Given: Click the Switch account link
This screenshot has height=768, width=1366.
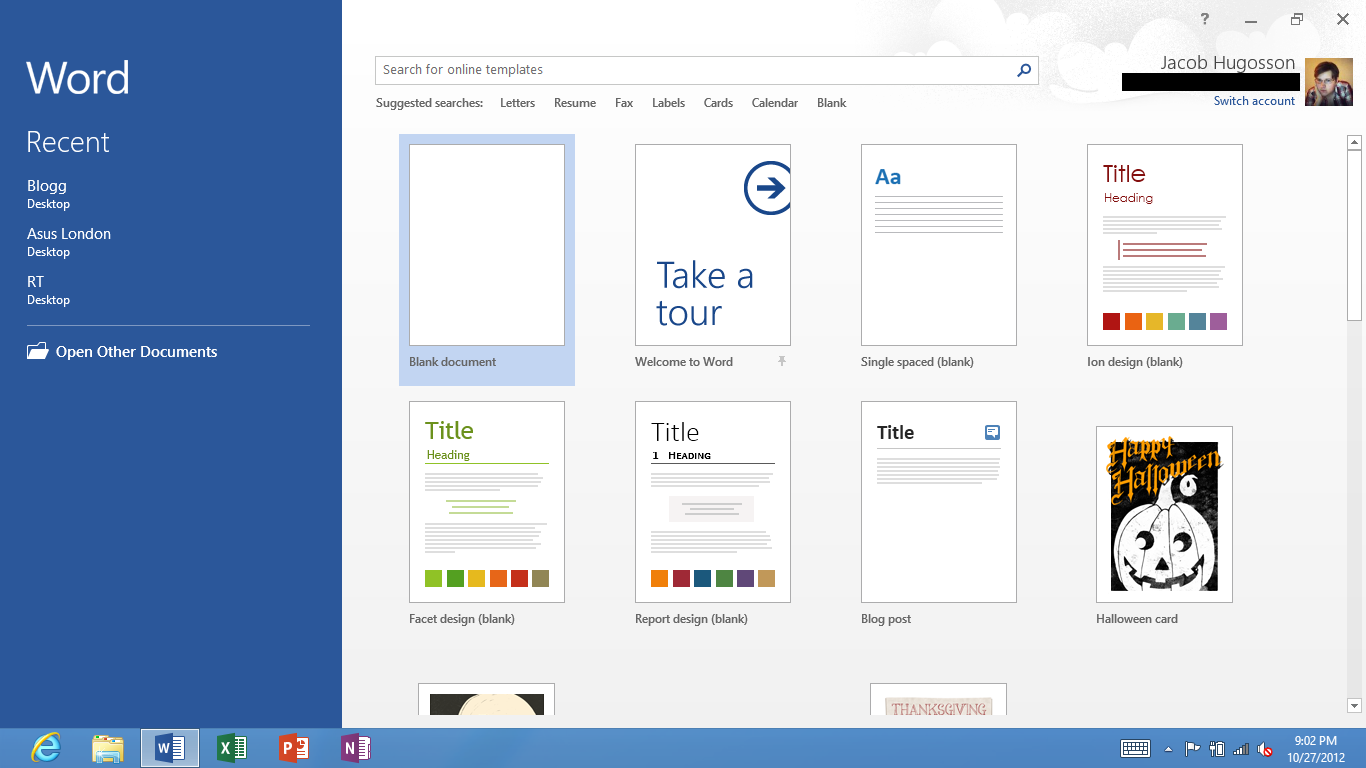Looking at the screenshot, I should [1254, 100].
